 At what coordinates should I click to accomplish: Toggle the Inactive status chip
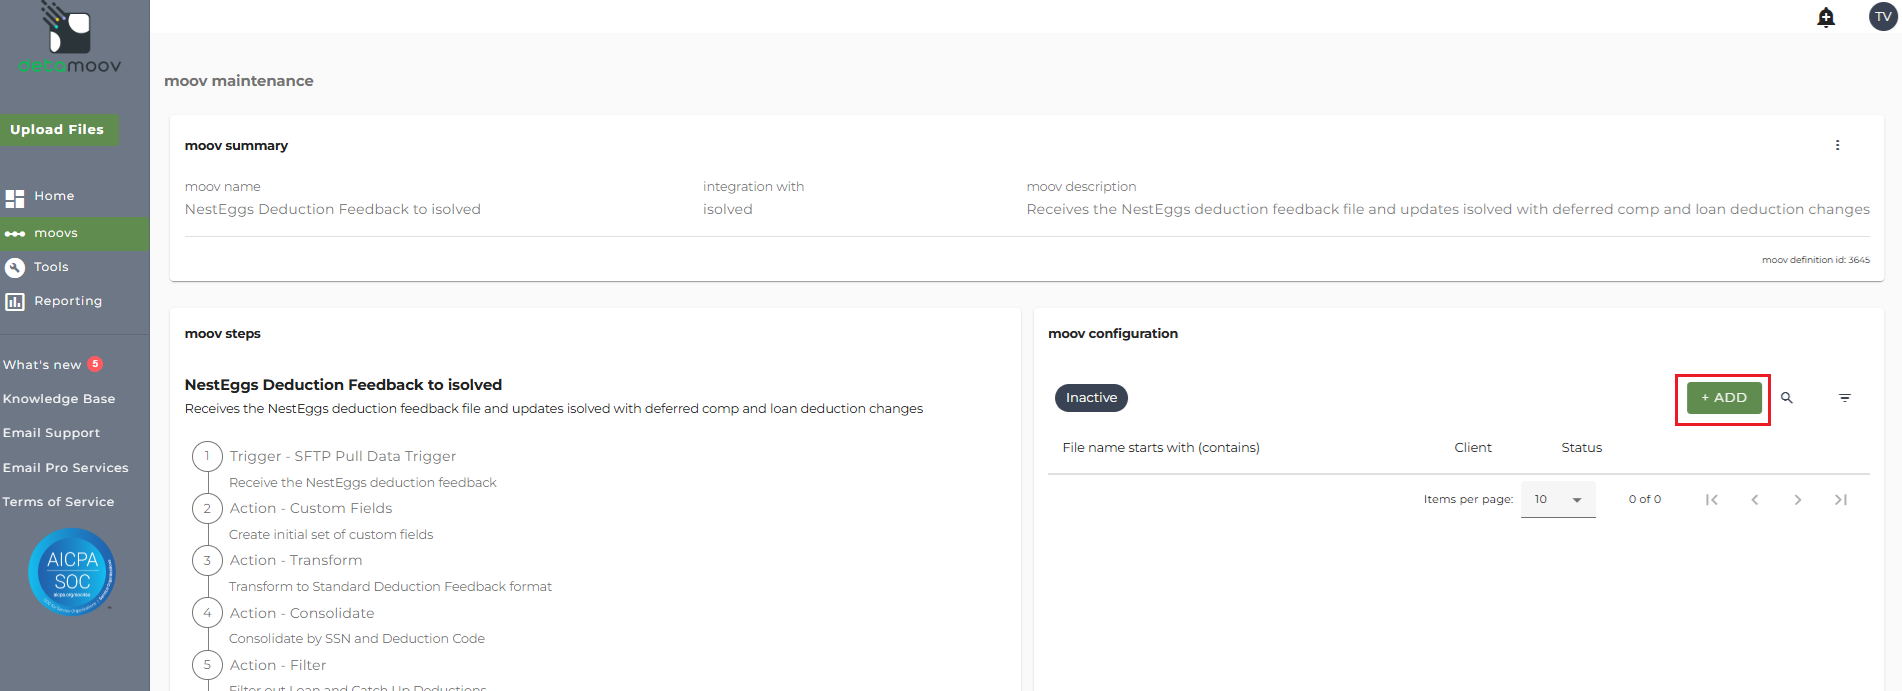[x=1091, y=398]
